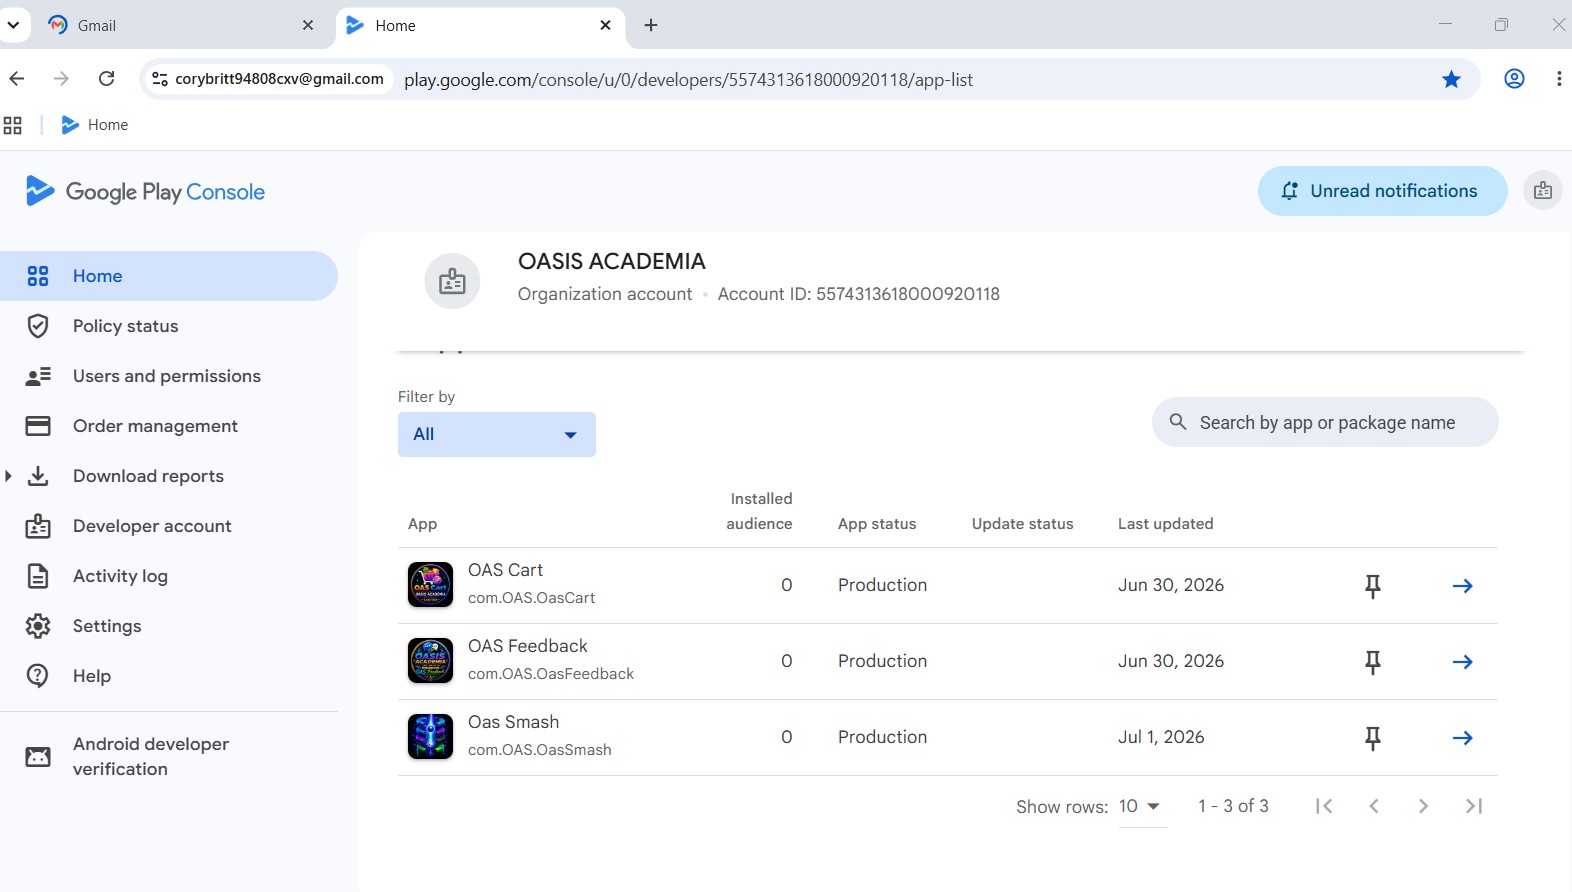Bookmark star icon in address bar
This screenshot has height=892, width=1572.
pos(1451,79)
